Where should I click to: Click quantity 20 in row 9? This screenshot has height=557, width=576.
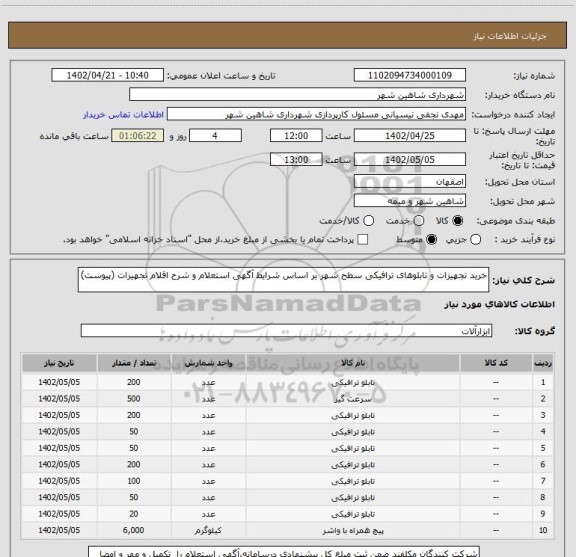134,514
